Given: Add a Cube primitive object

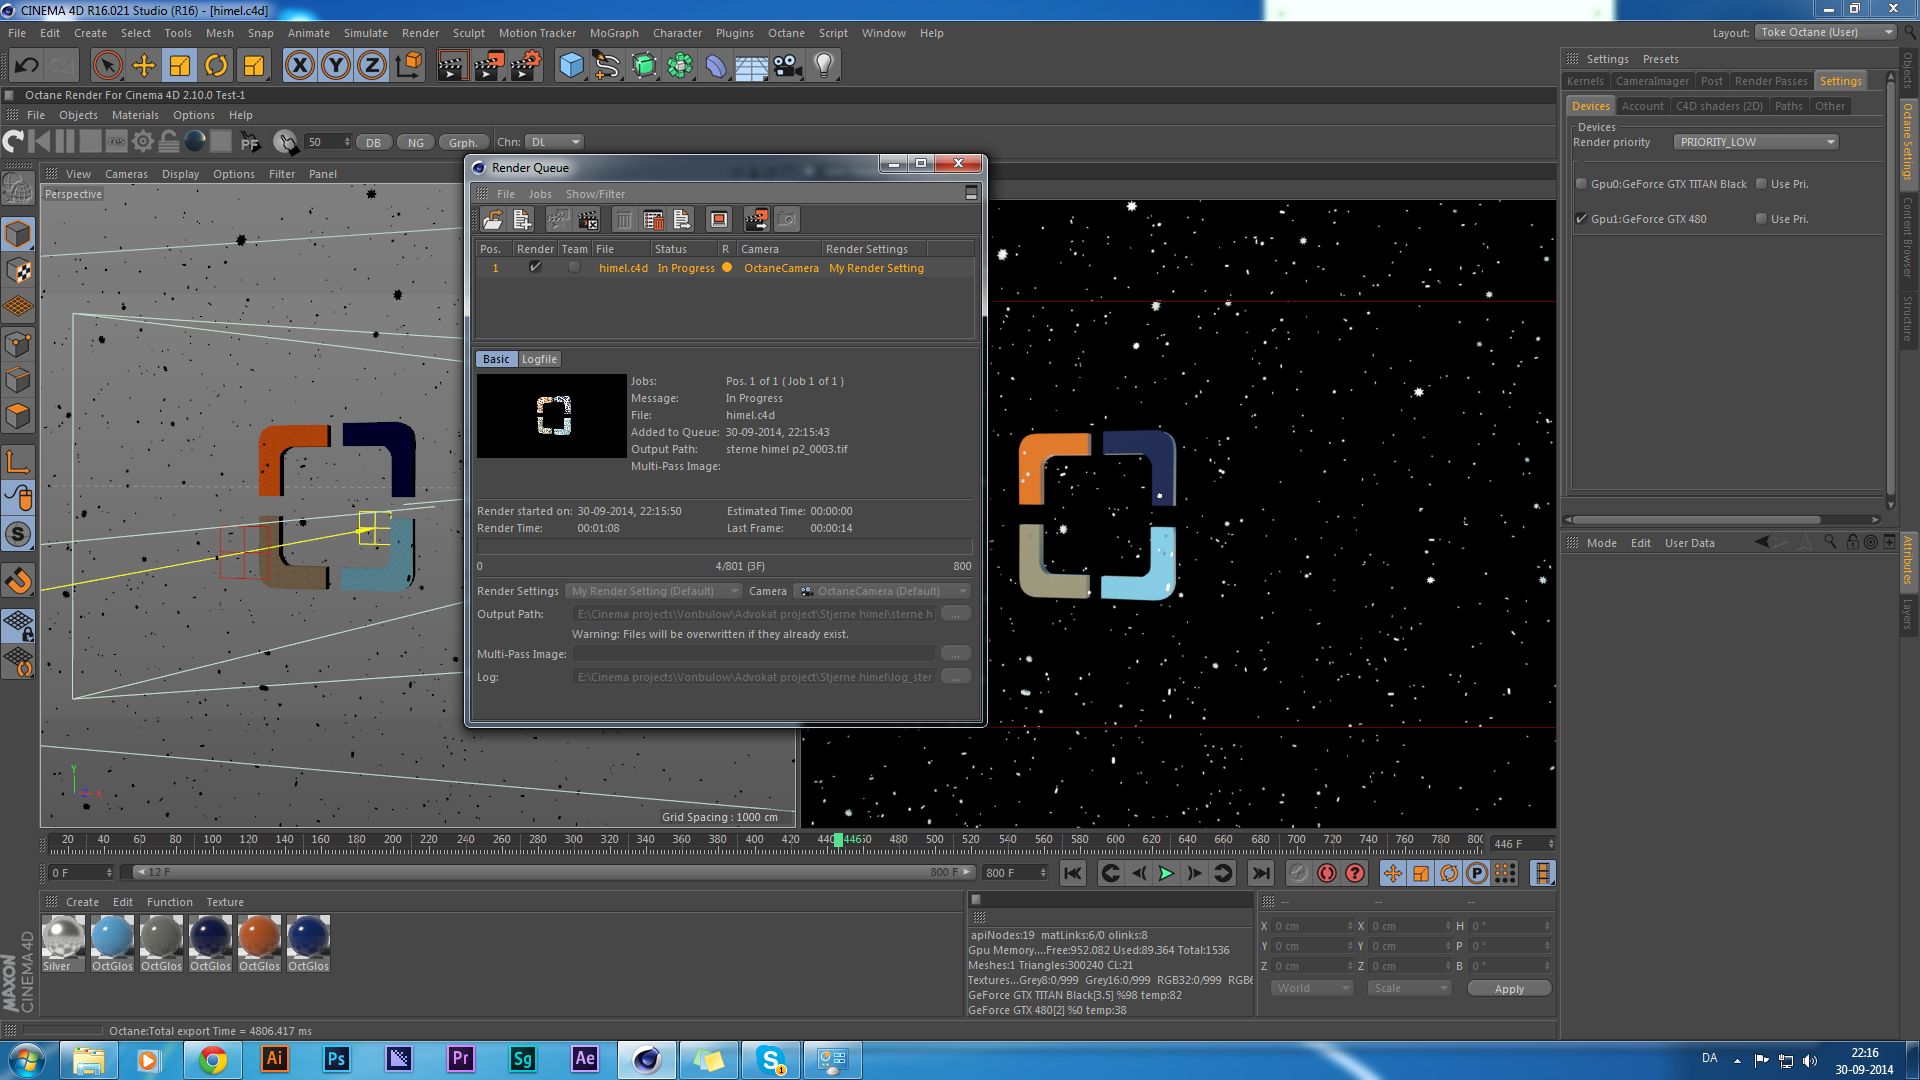Looking at the screenshot, I should coord(571,66).
